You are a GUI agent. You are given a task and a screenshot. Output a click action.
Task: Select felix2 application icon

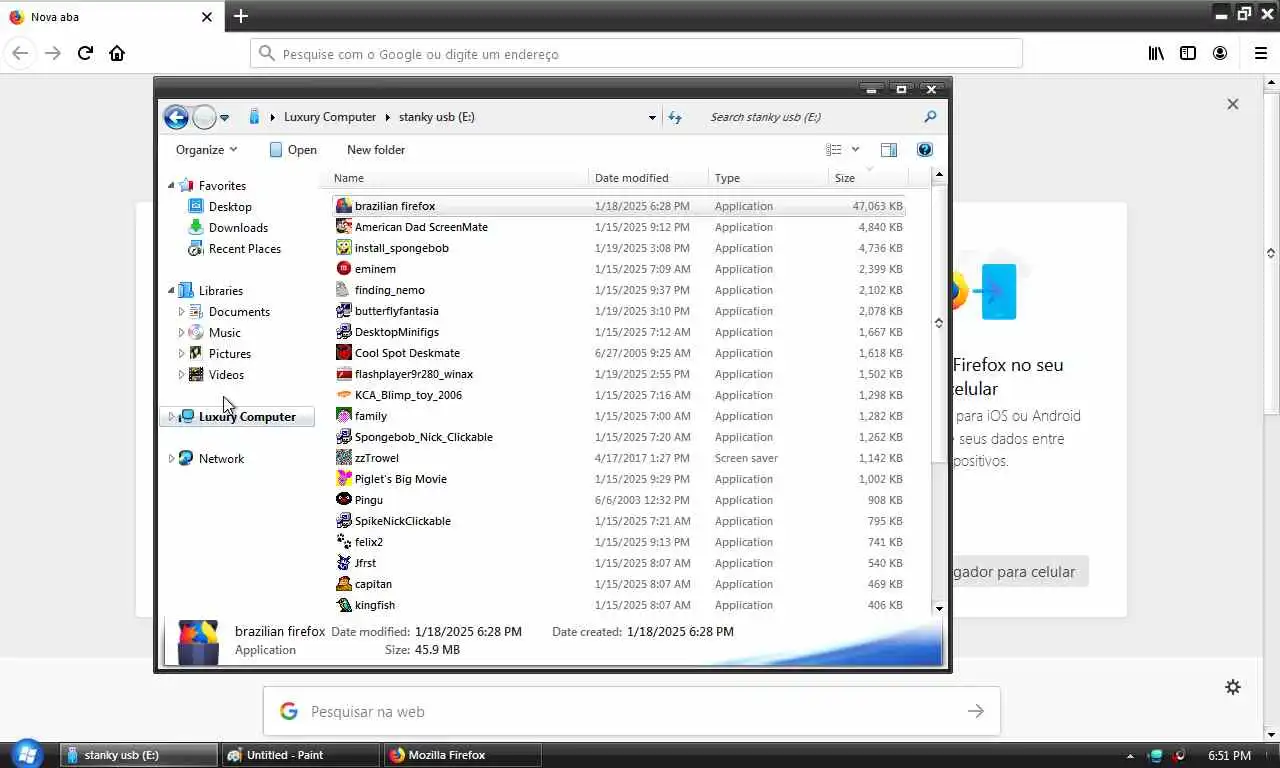coord(344,542)
